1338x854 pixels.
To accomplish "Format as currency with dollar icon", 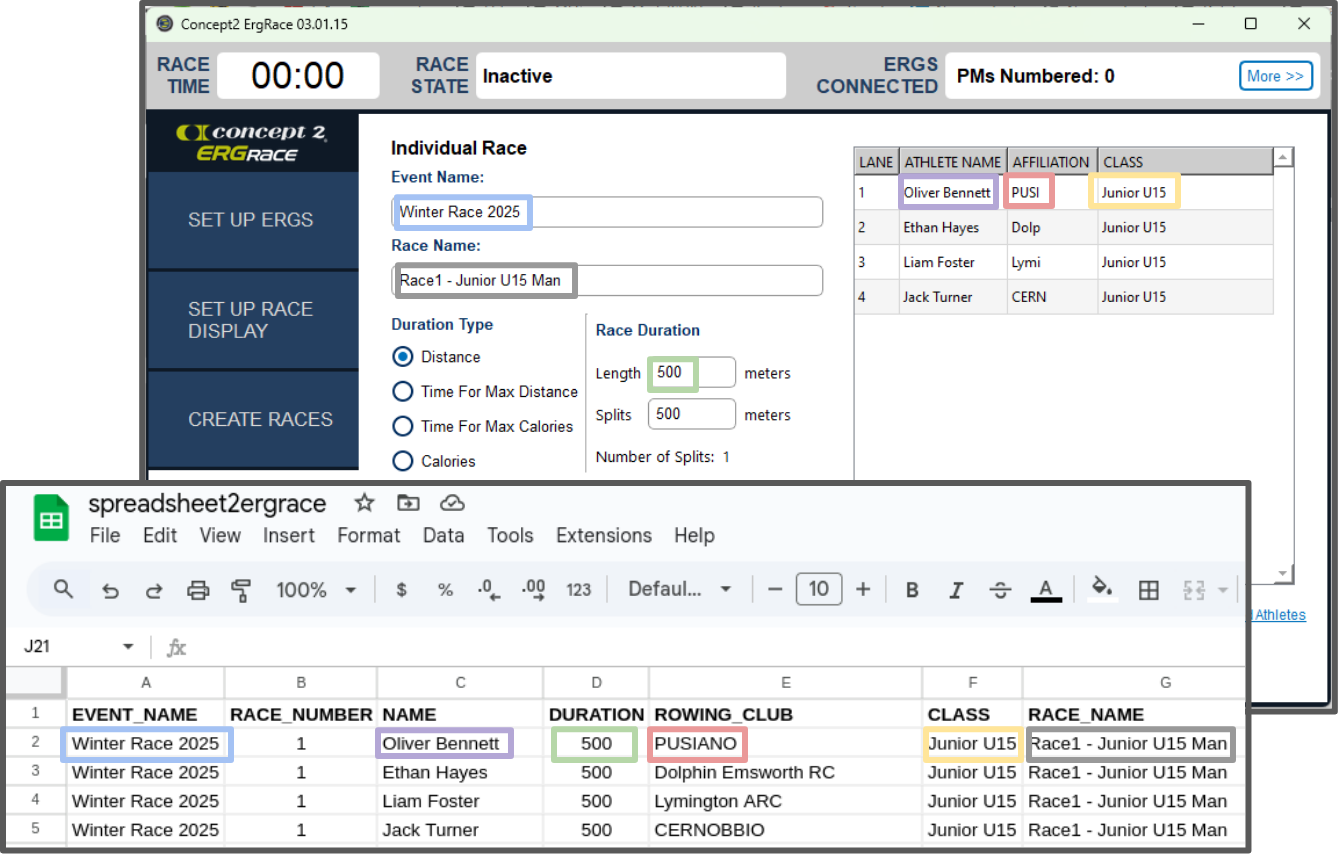I will pyautogui.click(x=402, y=590).
